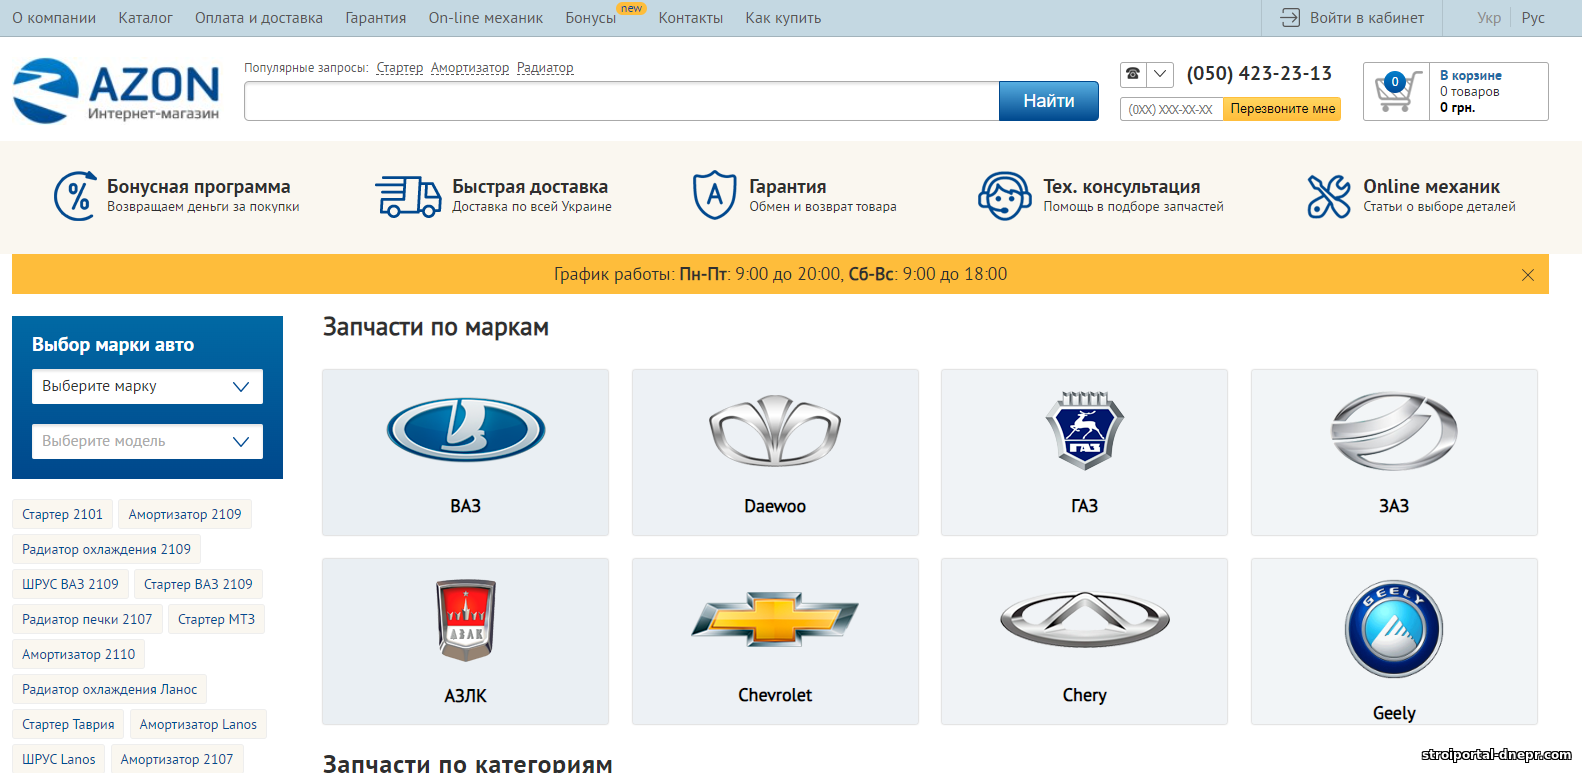The width and height of the screenshot is (1582, 773).
Task: Click the Стартер 2101 tag
Action: pos(63,514)
